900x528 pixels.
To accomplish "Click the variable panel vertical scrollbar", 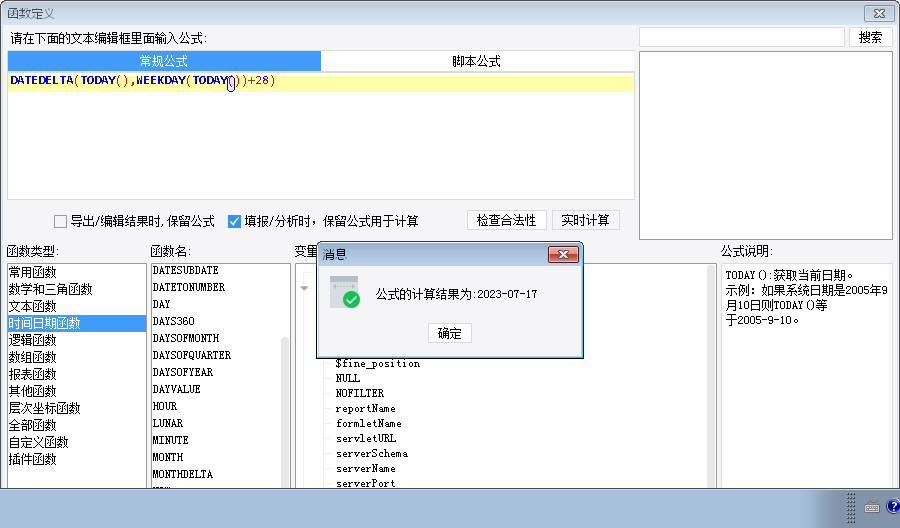I will [711, 376].
